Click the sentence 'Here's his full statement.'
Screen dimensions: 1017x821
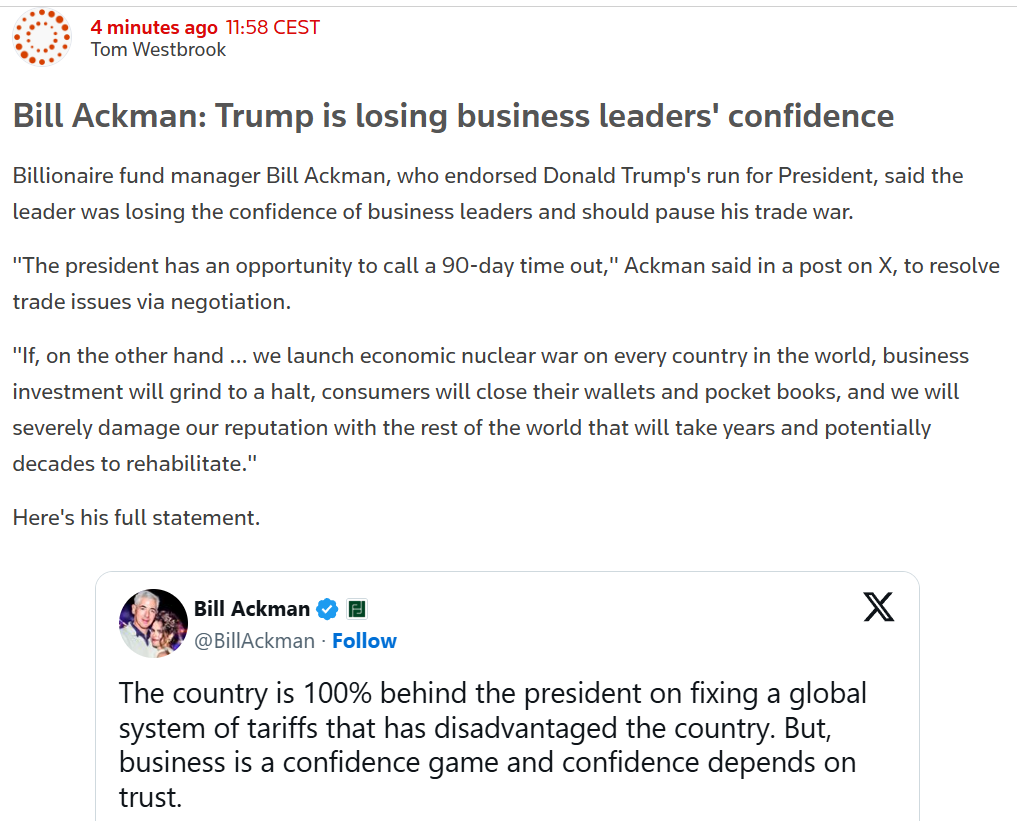click(x=136, y=518)
